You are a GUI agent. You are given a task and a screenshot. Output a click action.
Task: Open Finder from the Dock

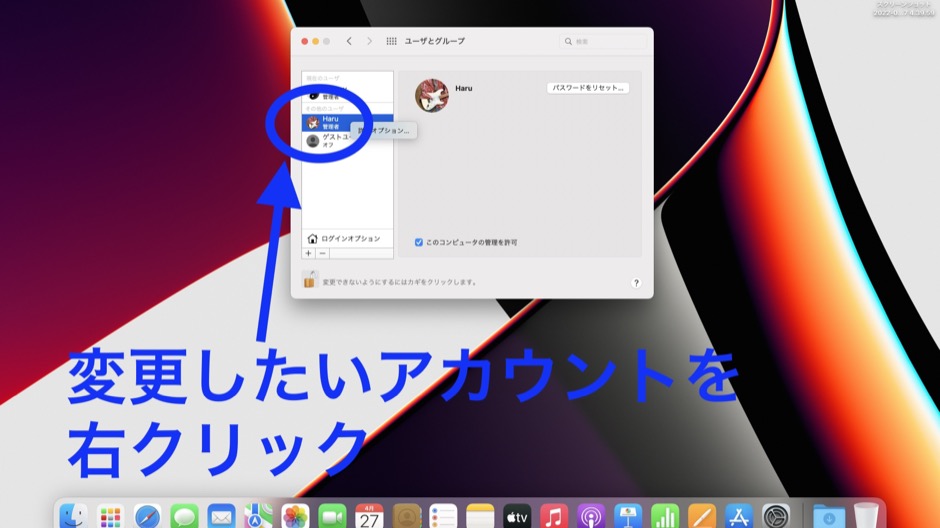click(x=73, y=517)
